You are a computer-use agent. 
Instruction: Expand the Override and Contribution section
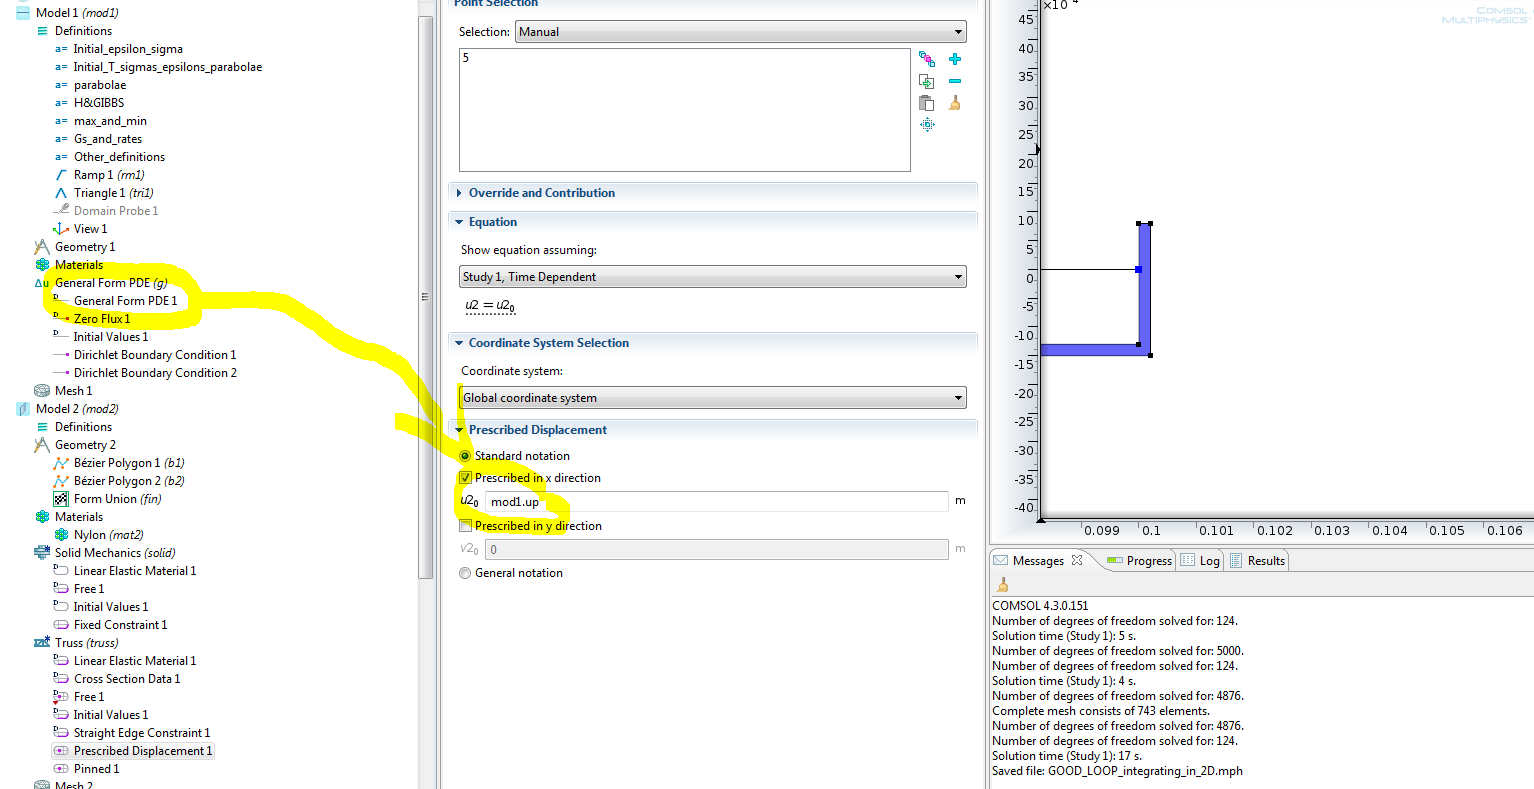pos(541,193)
